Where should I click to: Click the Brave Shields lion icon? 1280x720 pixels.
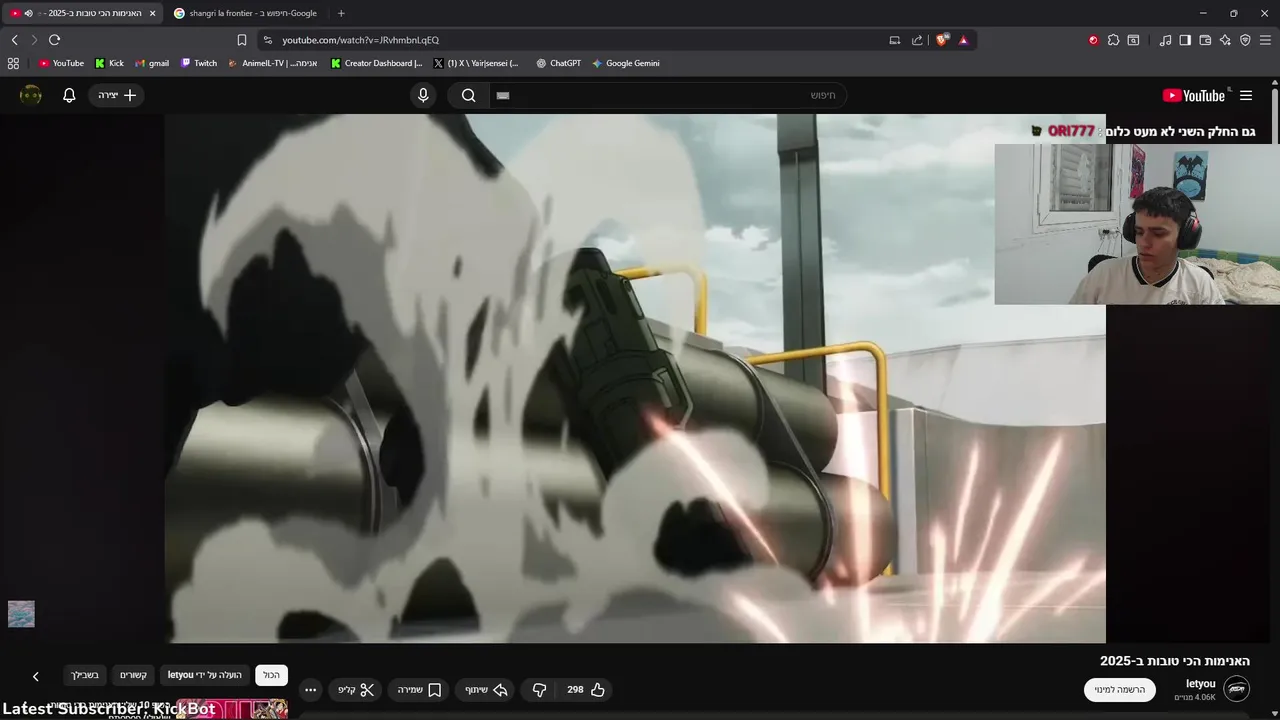tap(942, 40)
